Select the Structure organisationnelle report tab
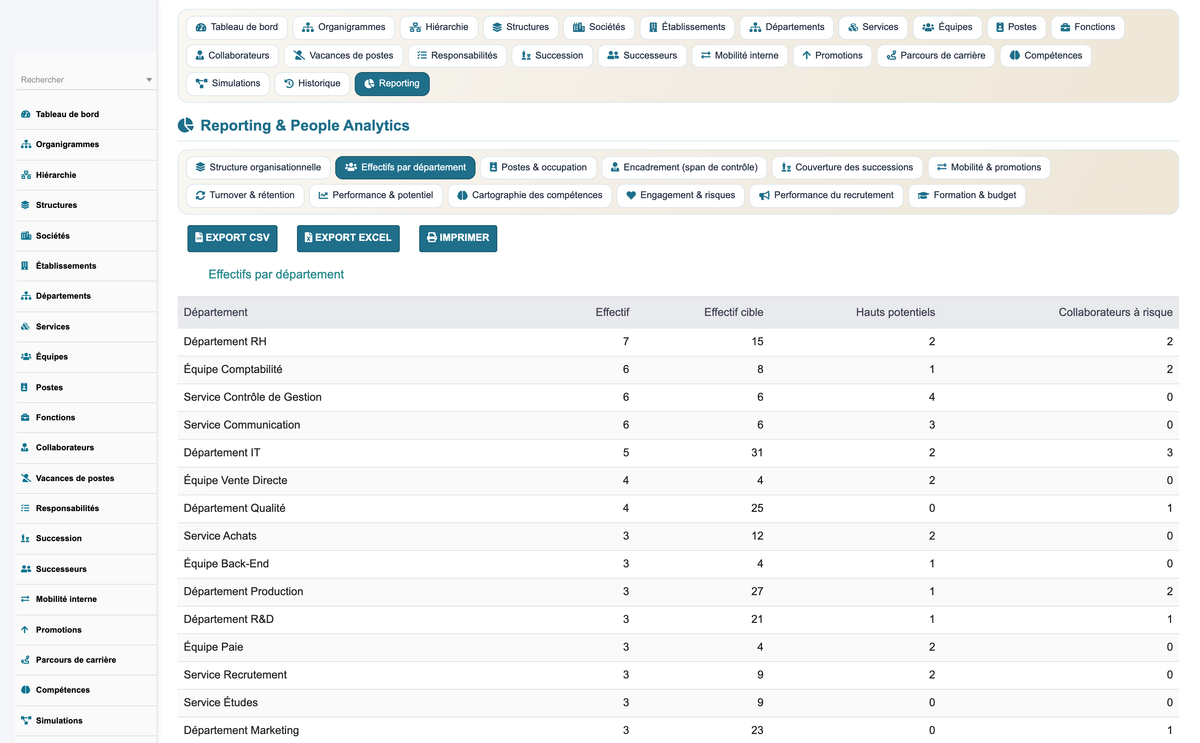Screen dimensions: 1200x743 point(258,167)
